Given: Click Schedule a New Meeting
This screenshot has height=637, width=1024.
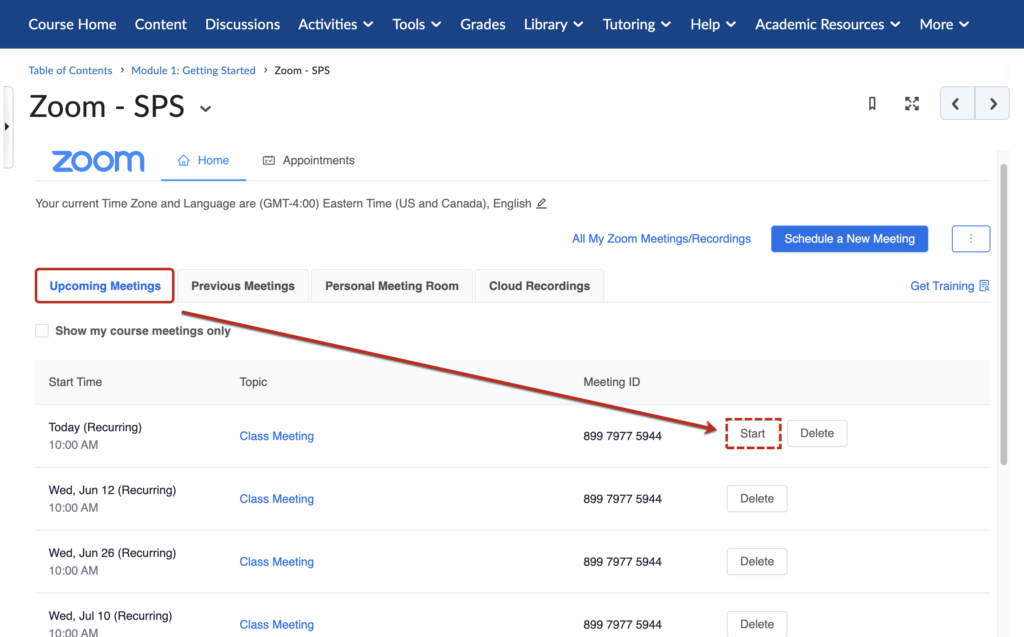Looking at the screenshot, I should pos(849,238).
